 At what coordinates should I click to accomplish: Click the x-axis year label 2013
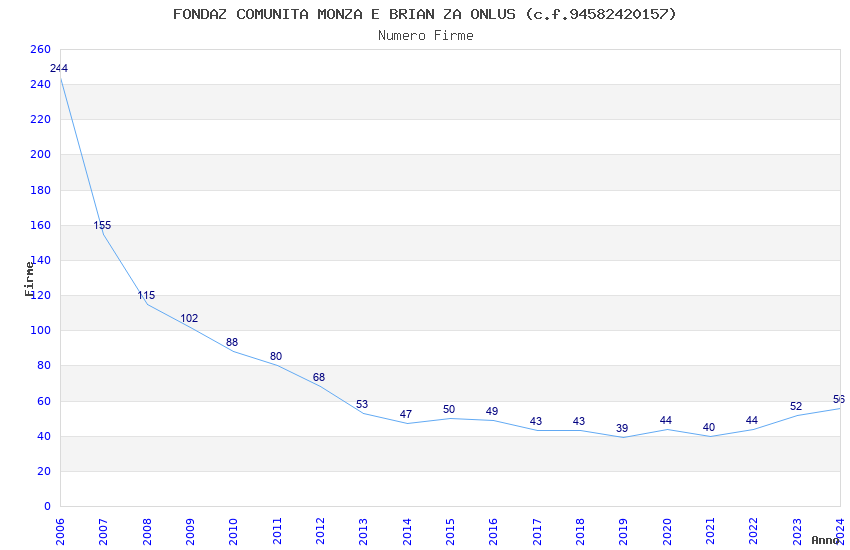[x=363, y=531]
